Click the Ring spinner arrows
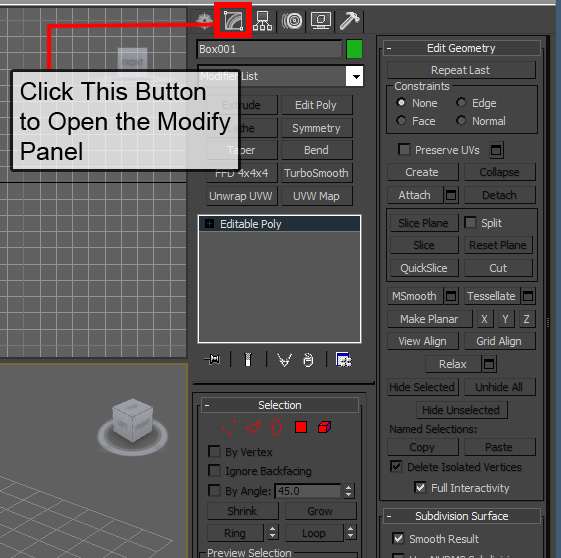561x558 pixels. click(272, 532)
